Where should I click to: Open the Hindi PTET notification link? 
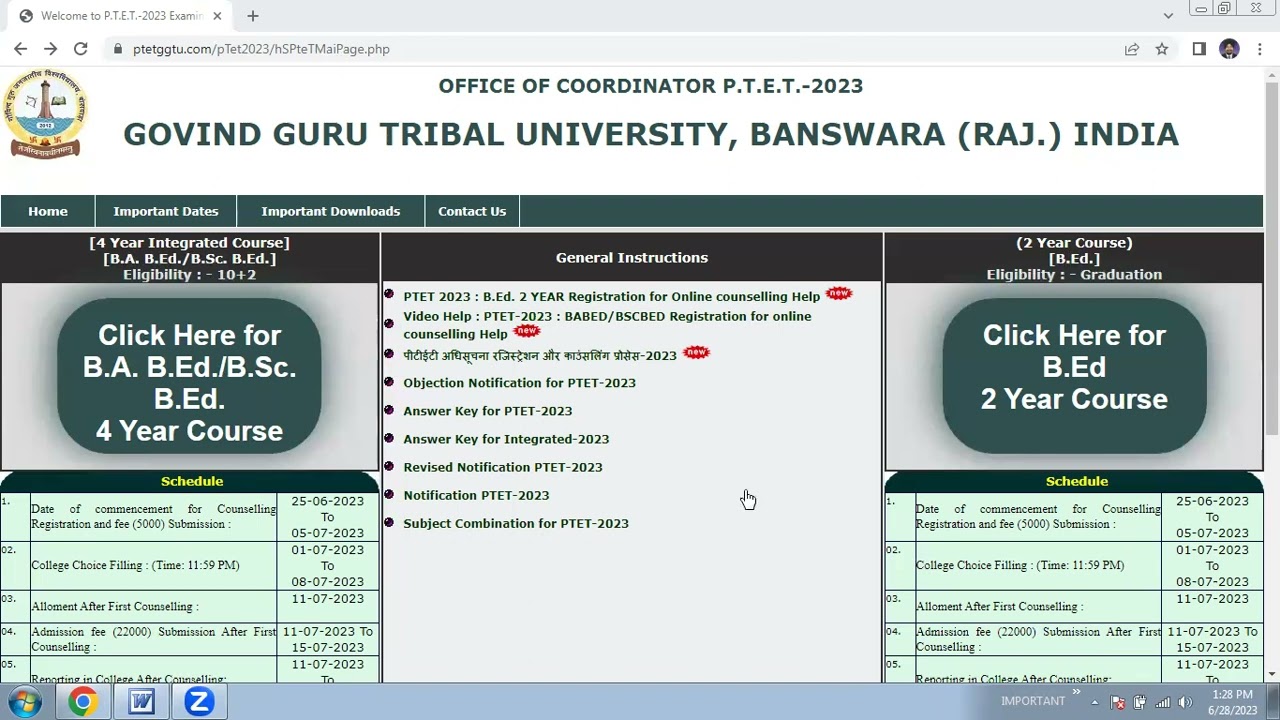point(540,355)
